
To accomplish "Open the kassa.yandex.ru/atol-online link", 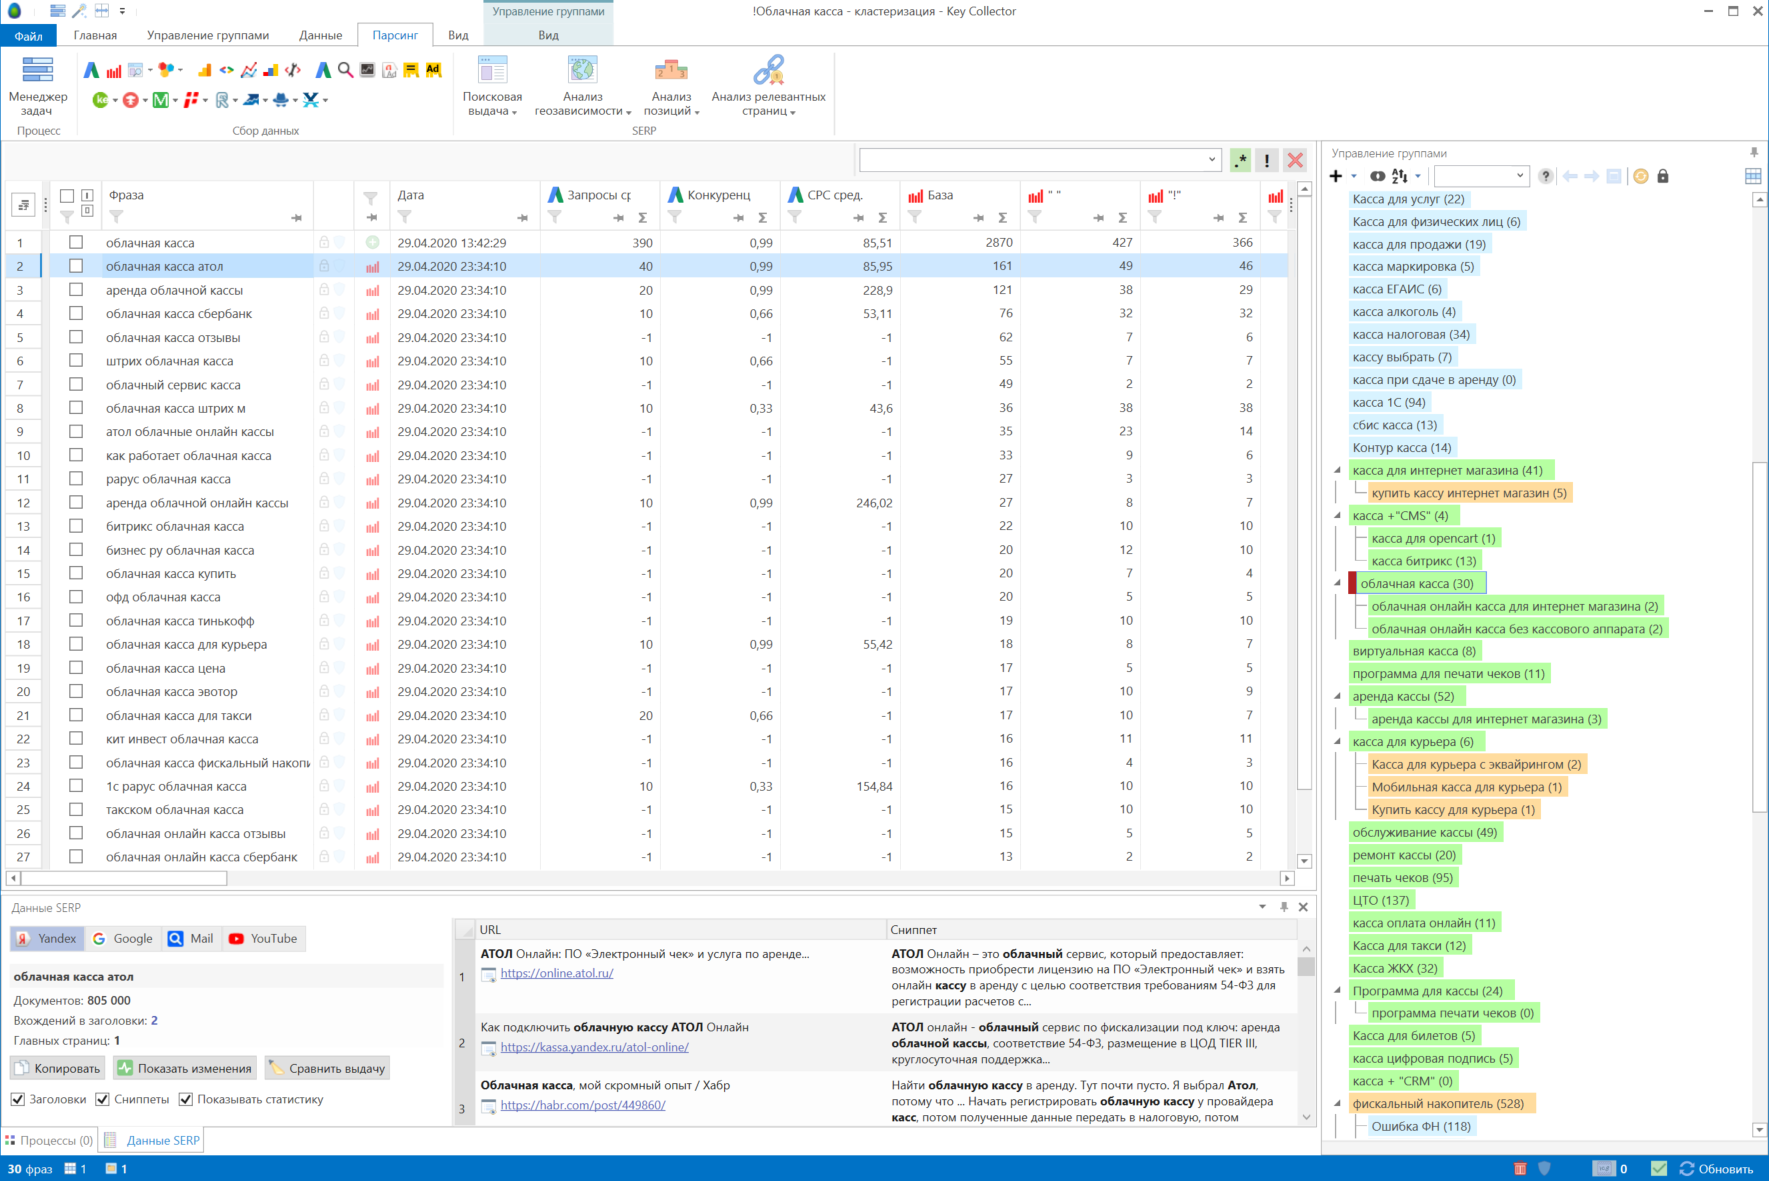I will coord(595,1047).
